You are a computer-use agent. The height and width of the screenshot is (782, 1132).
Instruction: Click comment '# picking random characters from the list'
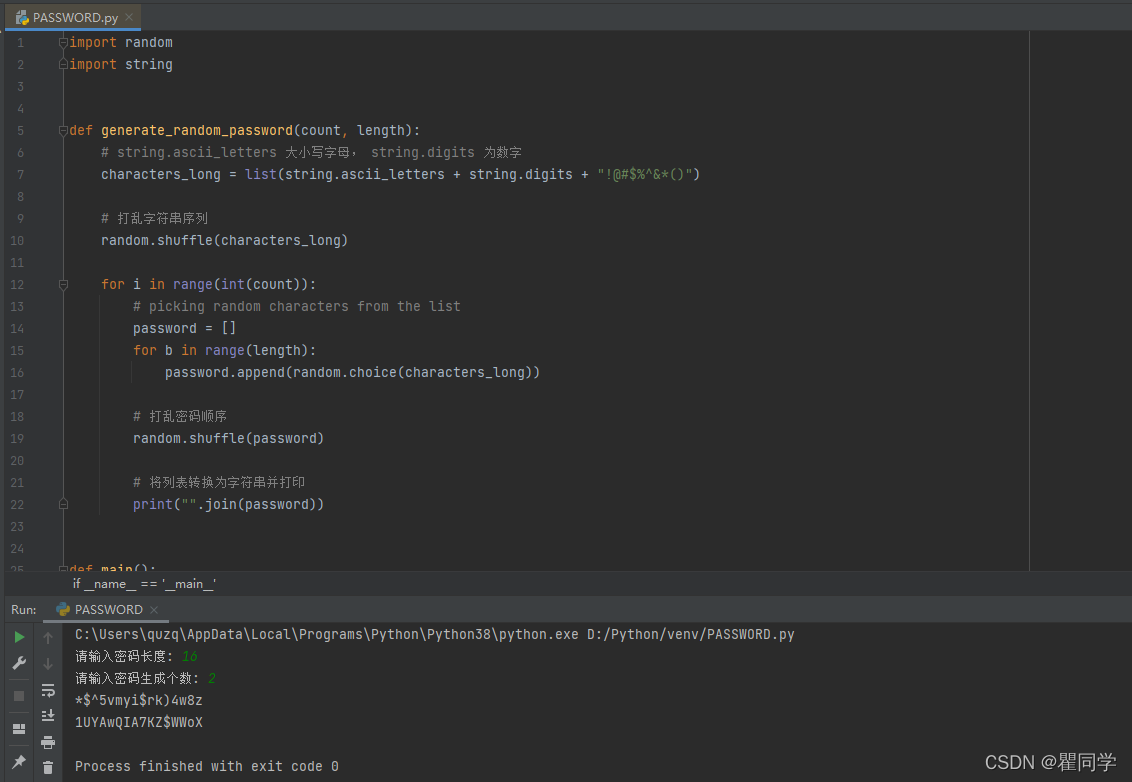click(x=297, y=306)
